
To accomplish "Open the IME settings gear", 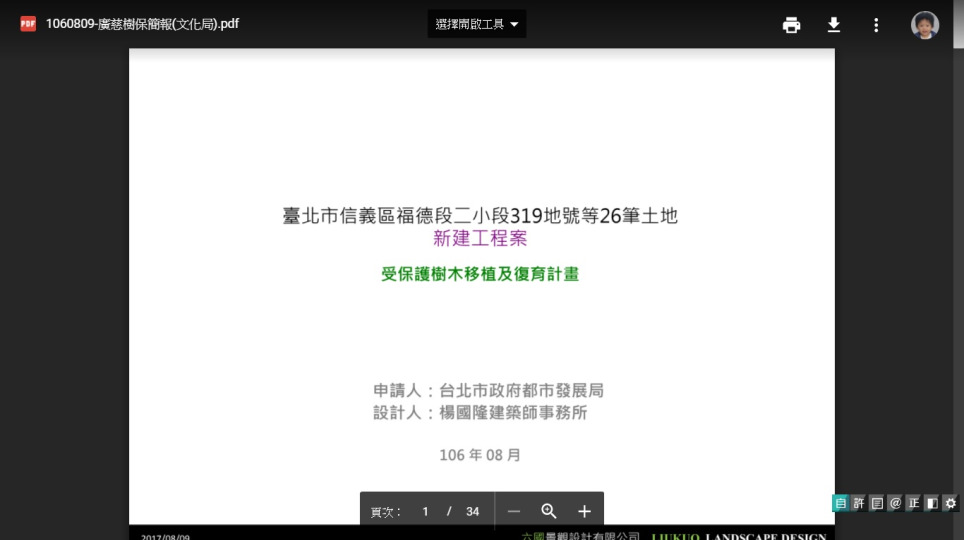I will [950, 503].
